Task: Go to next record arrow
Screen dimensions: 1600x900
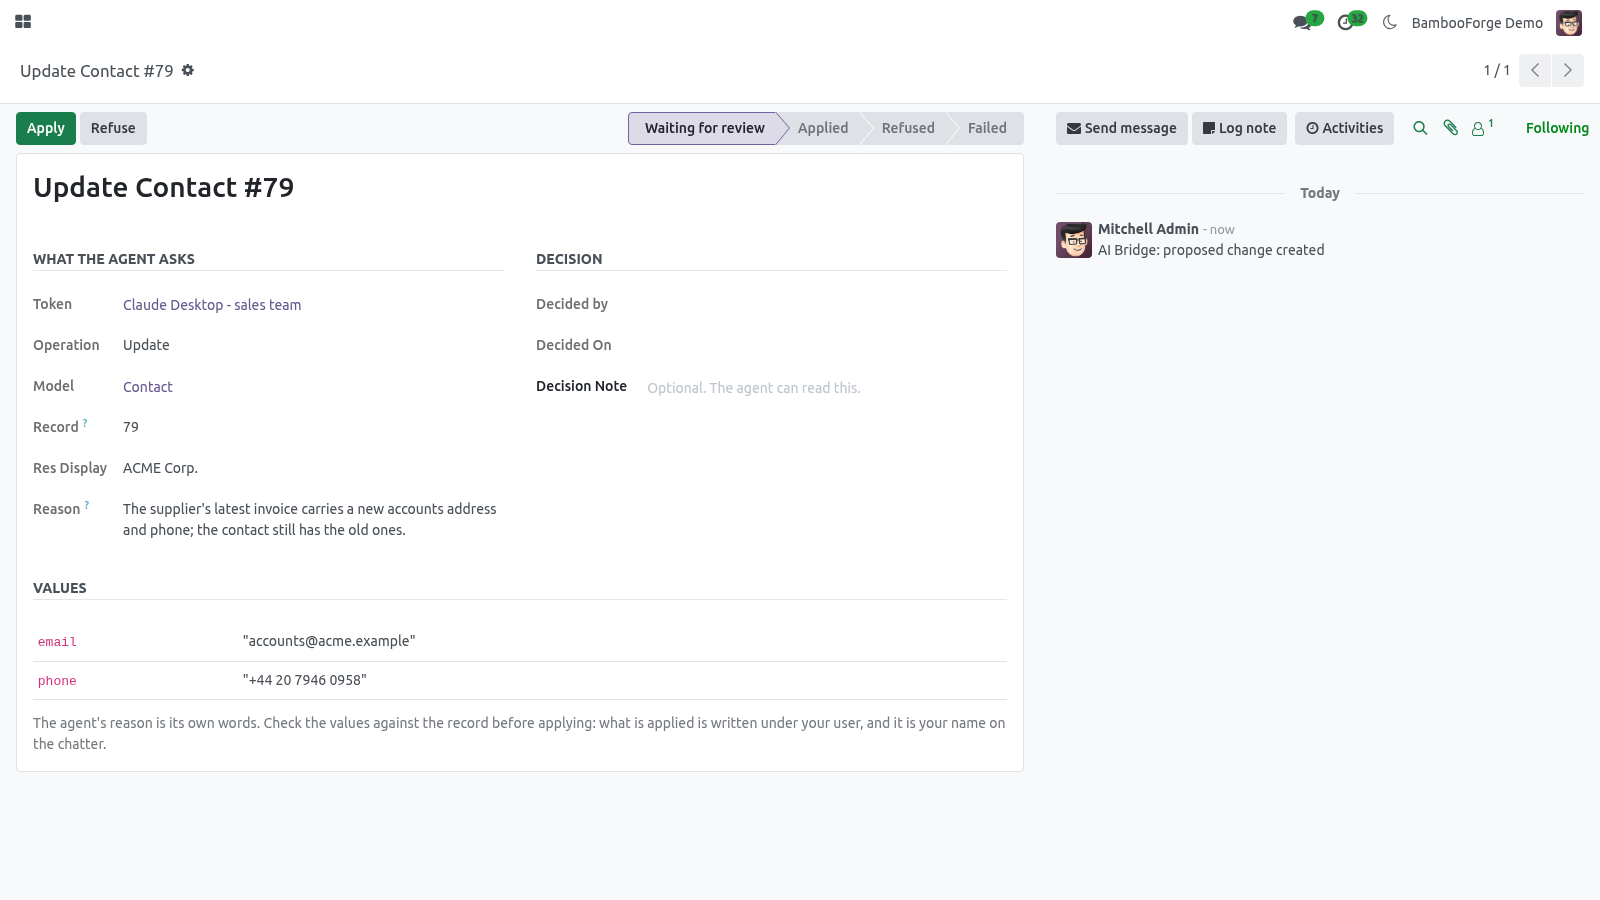Action: coord(1567,70)
